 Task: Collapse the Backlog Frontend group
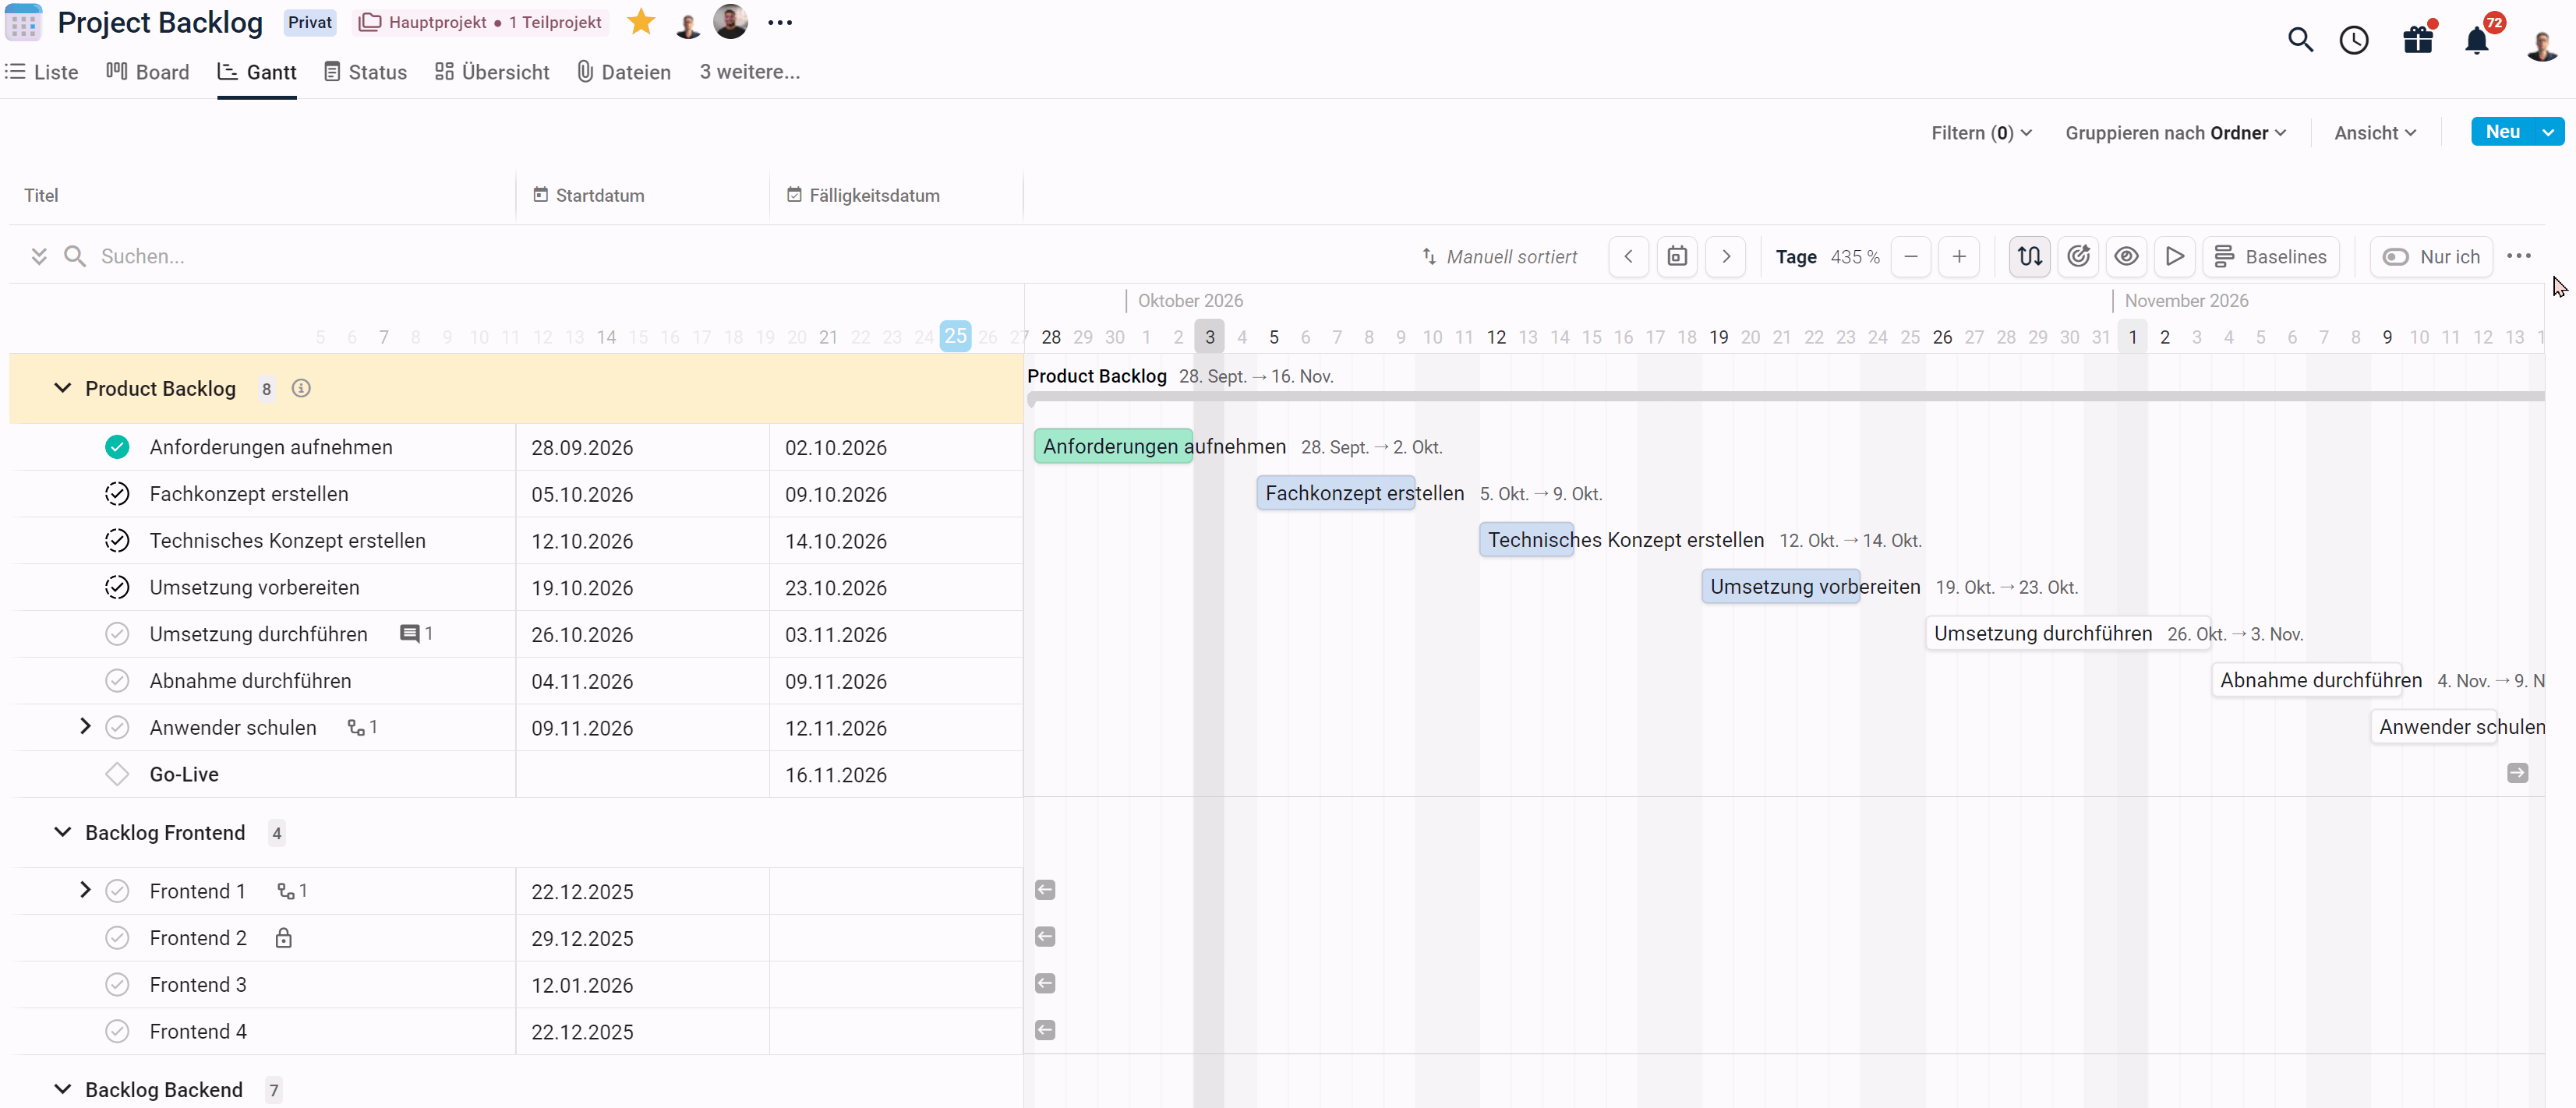(62, 832)
